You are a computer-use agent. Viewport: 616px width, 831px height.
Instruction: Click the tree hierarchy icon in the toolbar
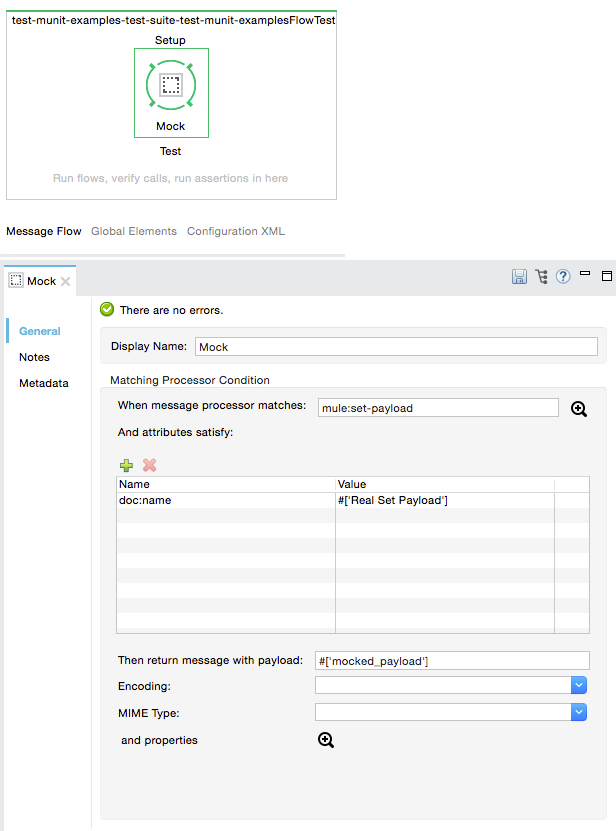[x=541, y=277]
